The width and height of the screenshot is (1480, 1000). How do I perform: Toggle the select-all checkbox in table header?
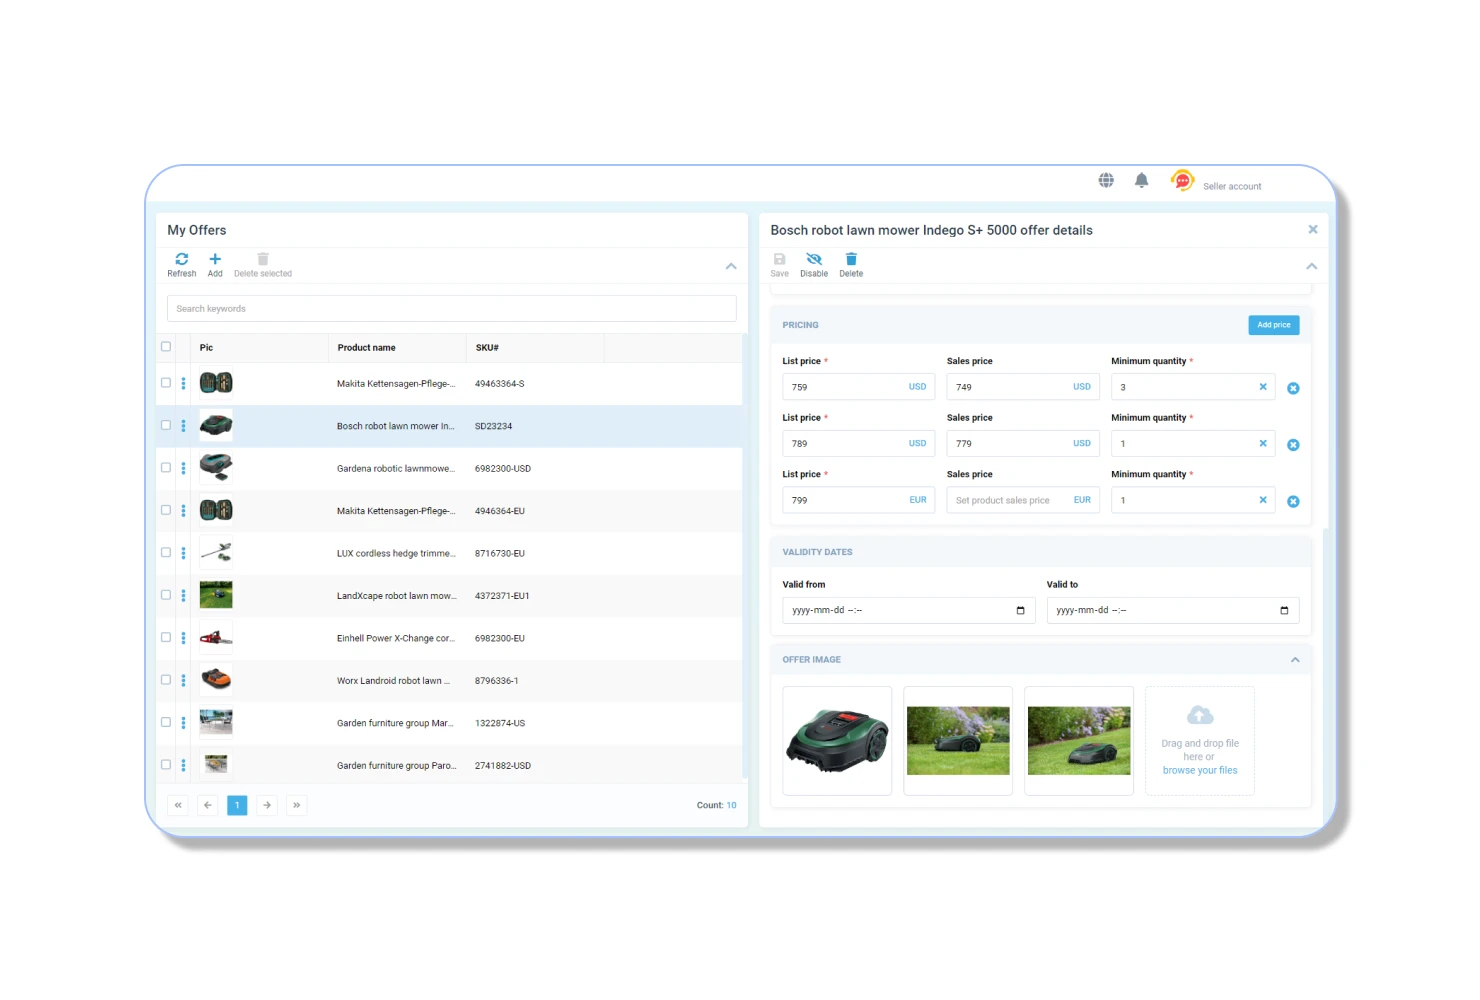(x=166, y=347)
